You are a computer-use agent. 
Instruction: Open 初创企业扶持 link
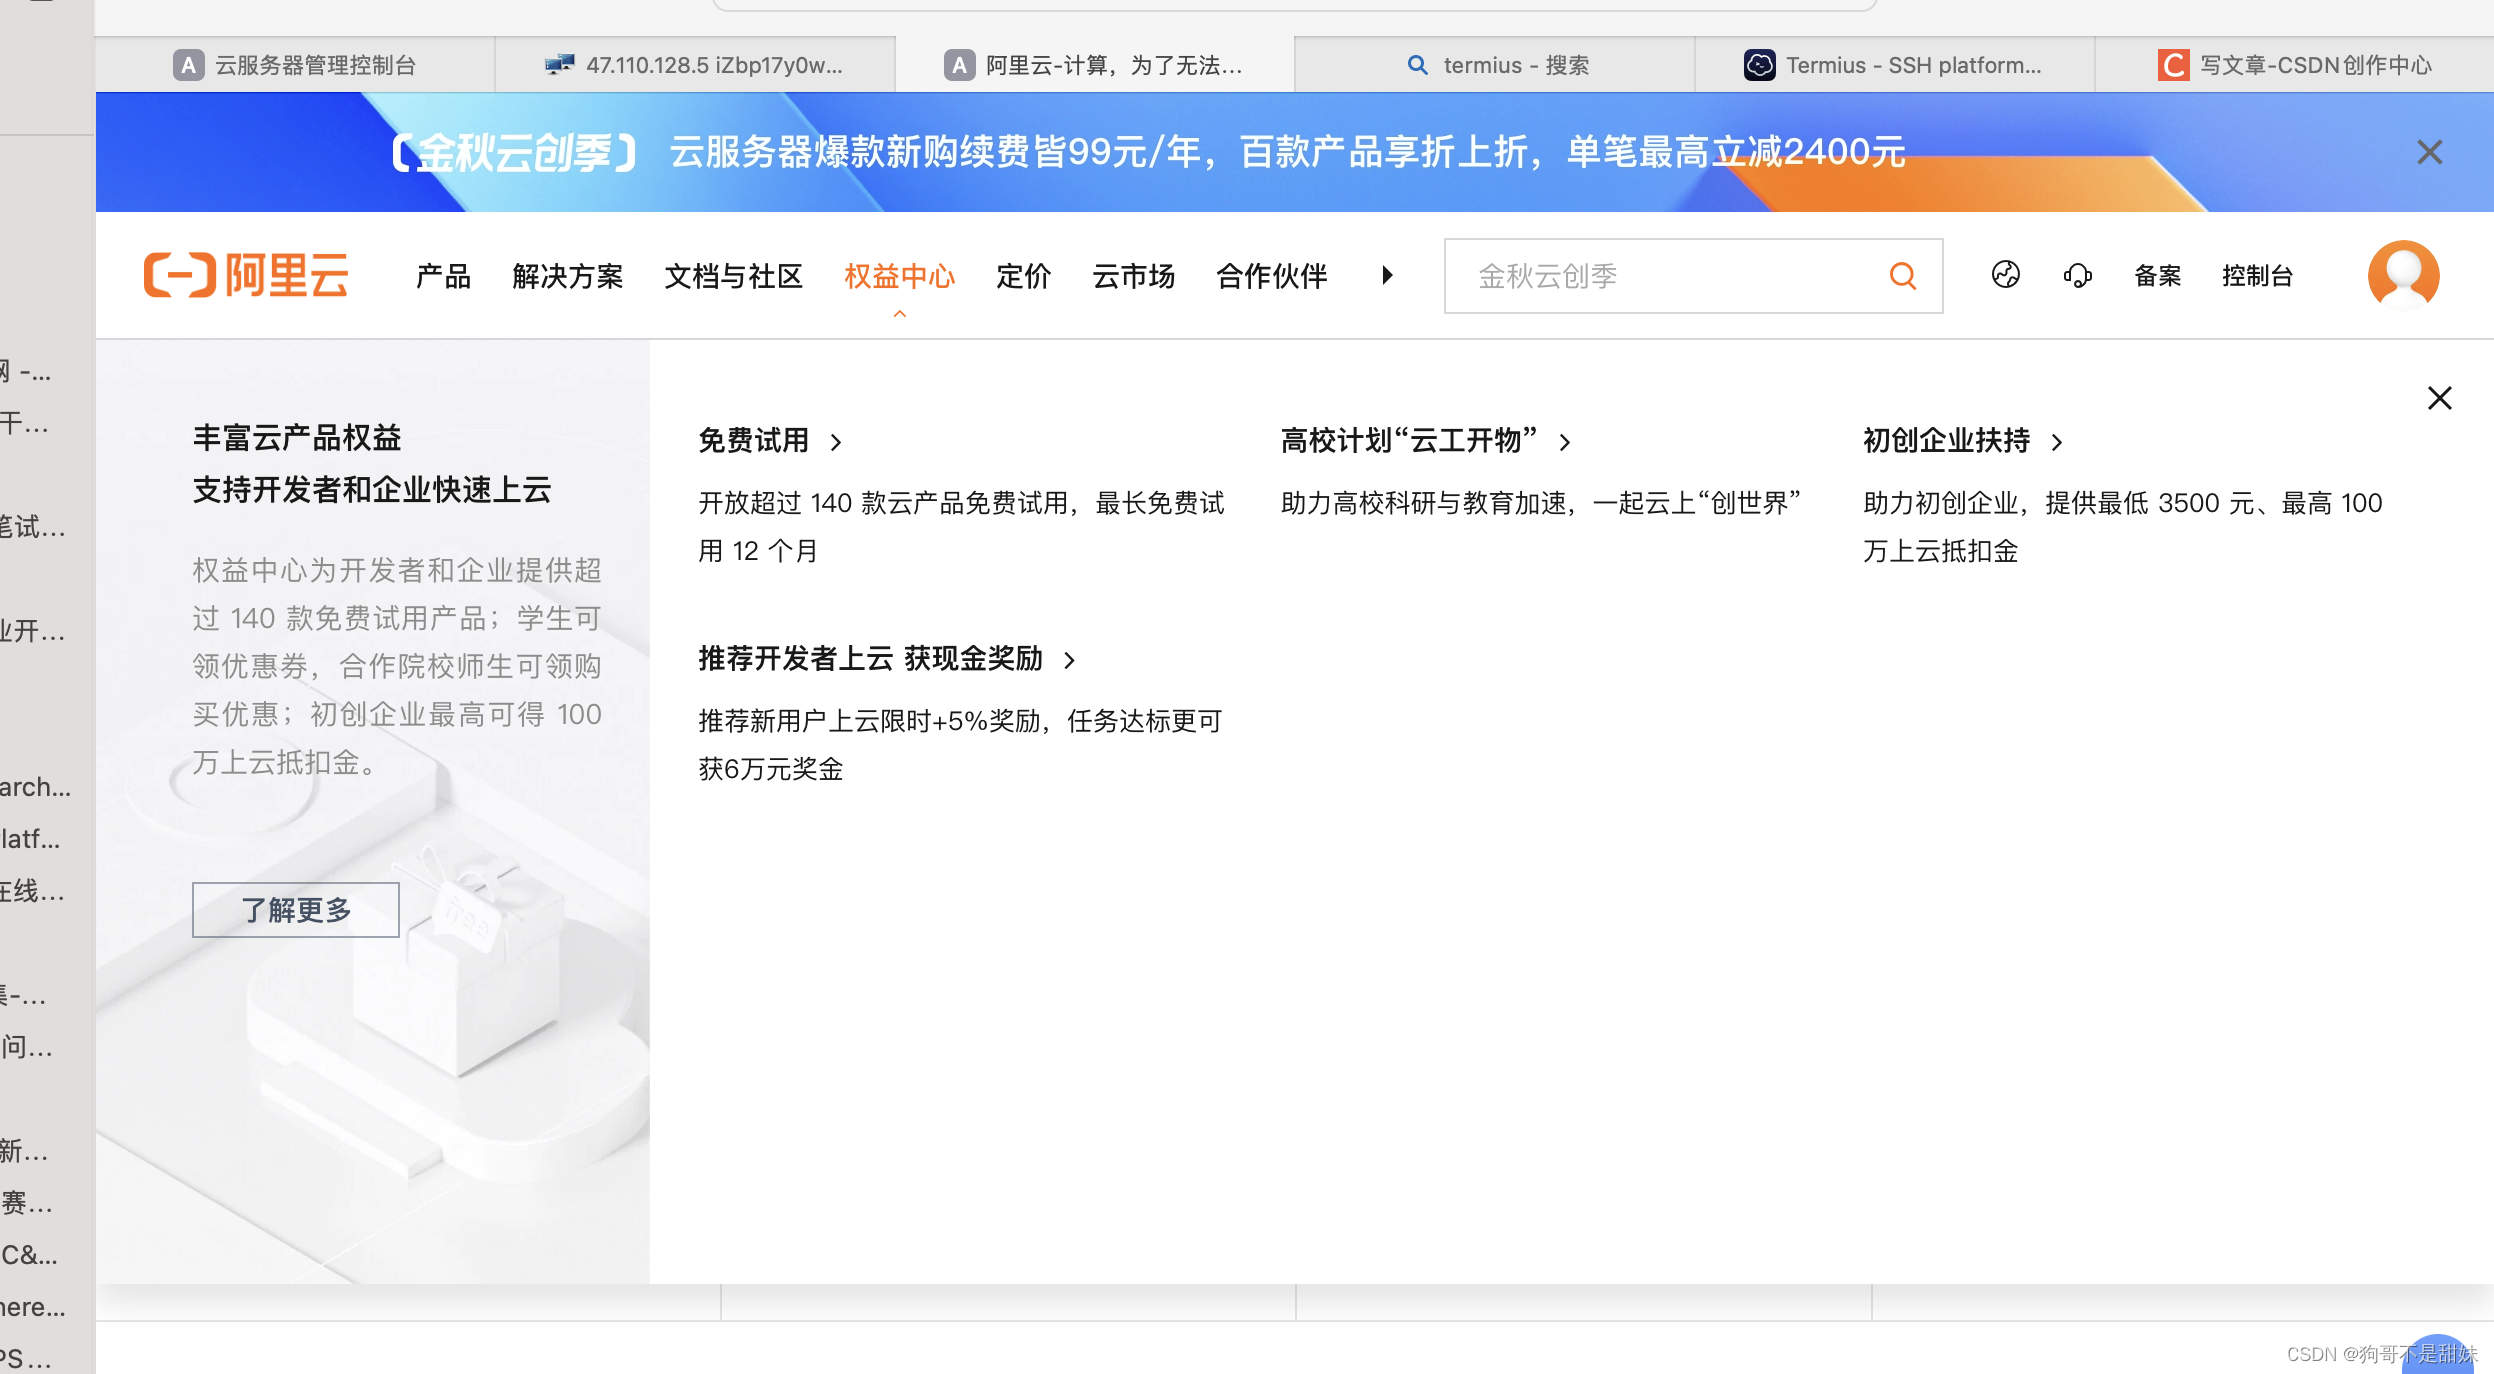coord(1946,440)
